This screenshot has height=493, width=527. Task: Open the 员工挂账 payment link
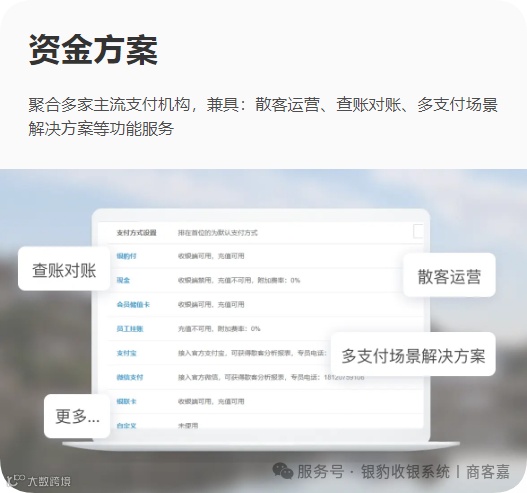click(130, 329)
